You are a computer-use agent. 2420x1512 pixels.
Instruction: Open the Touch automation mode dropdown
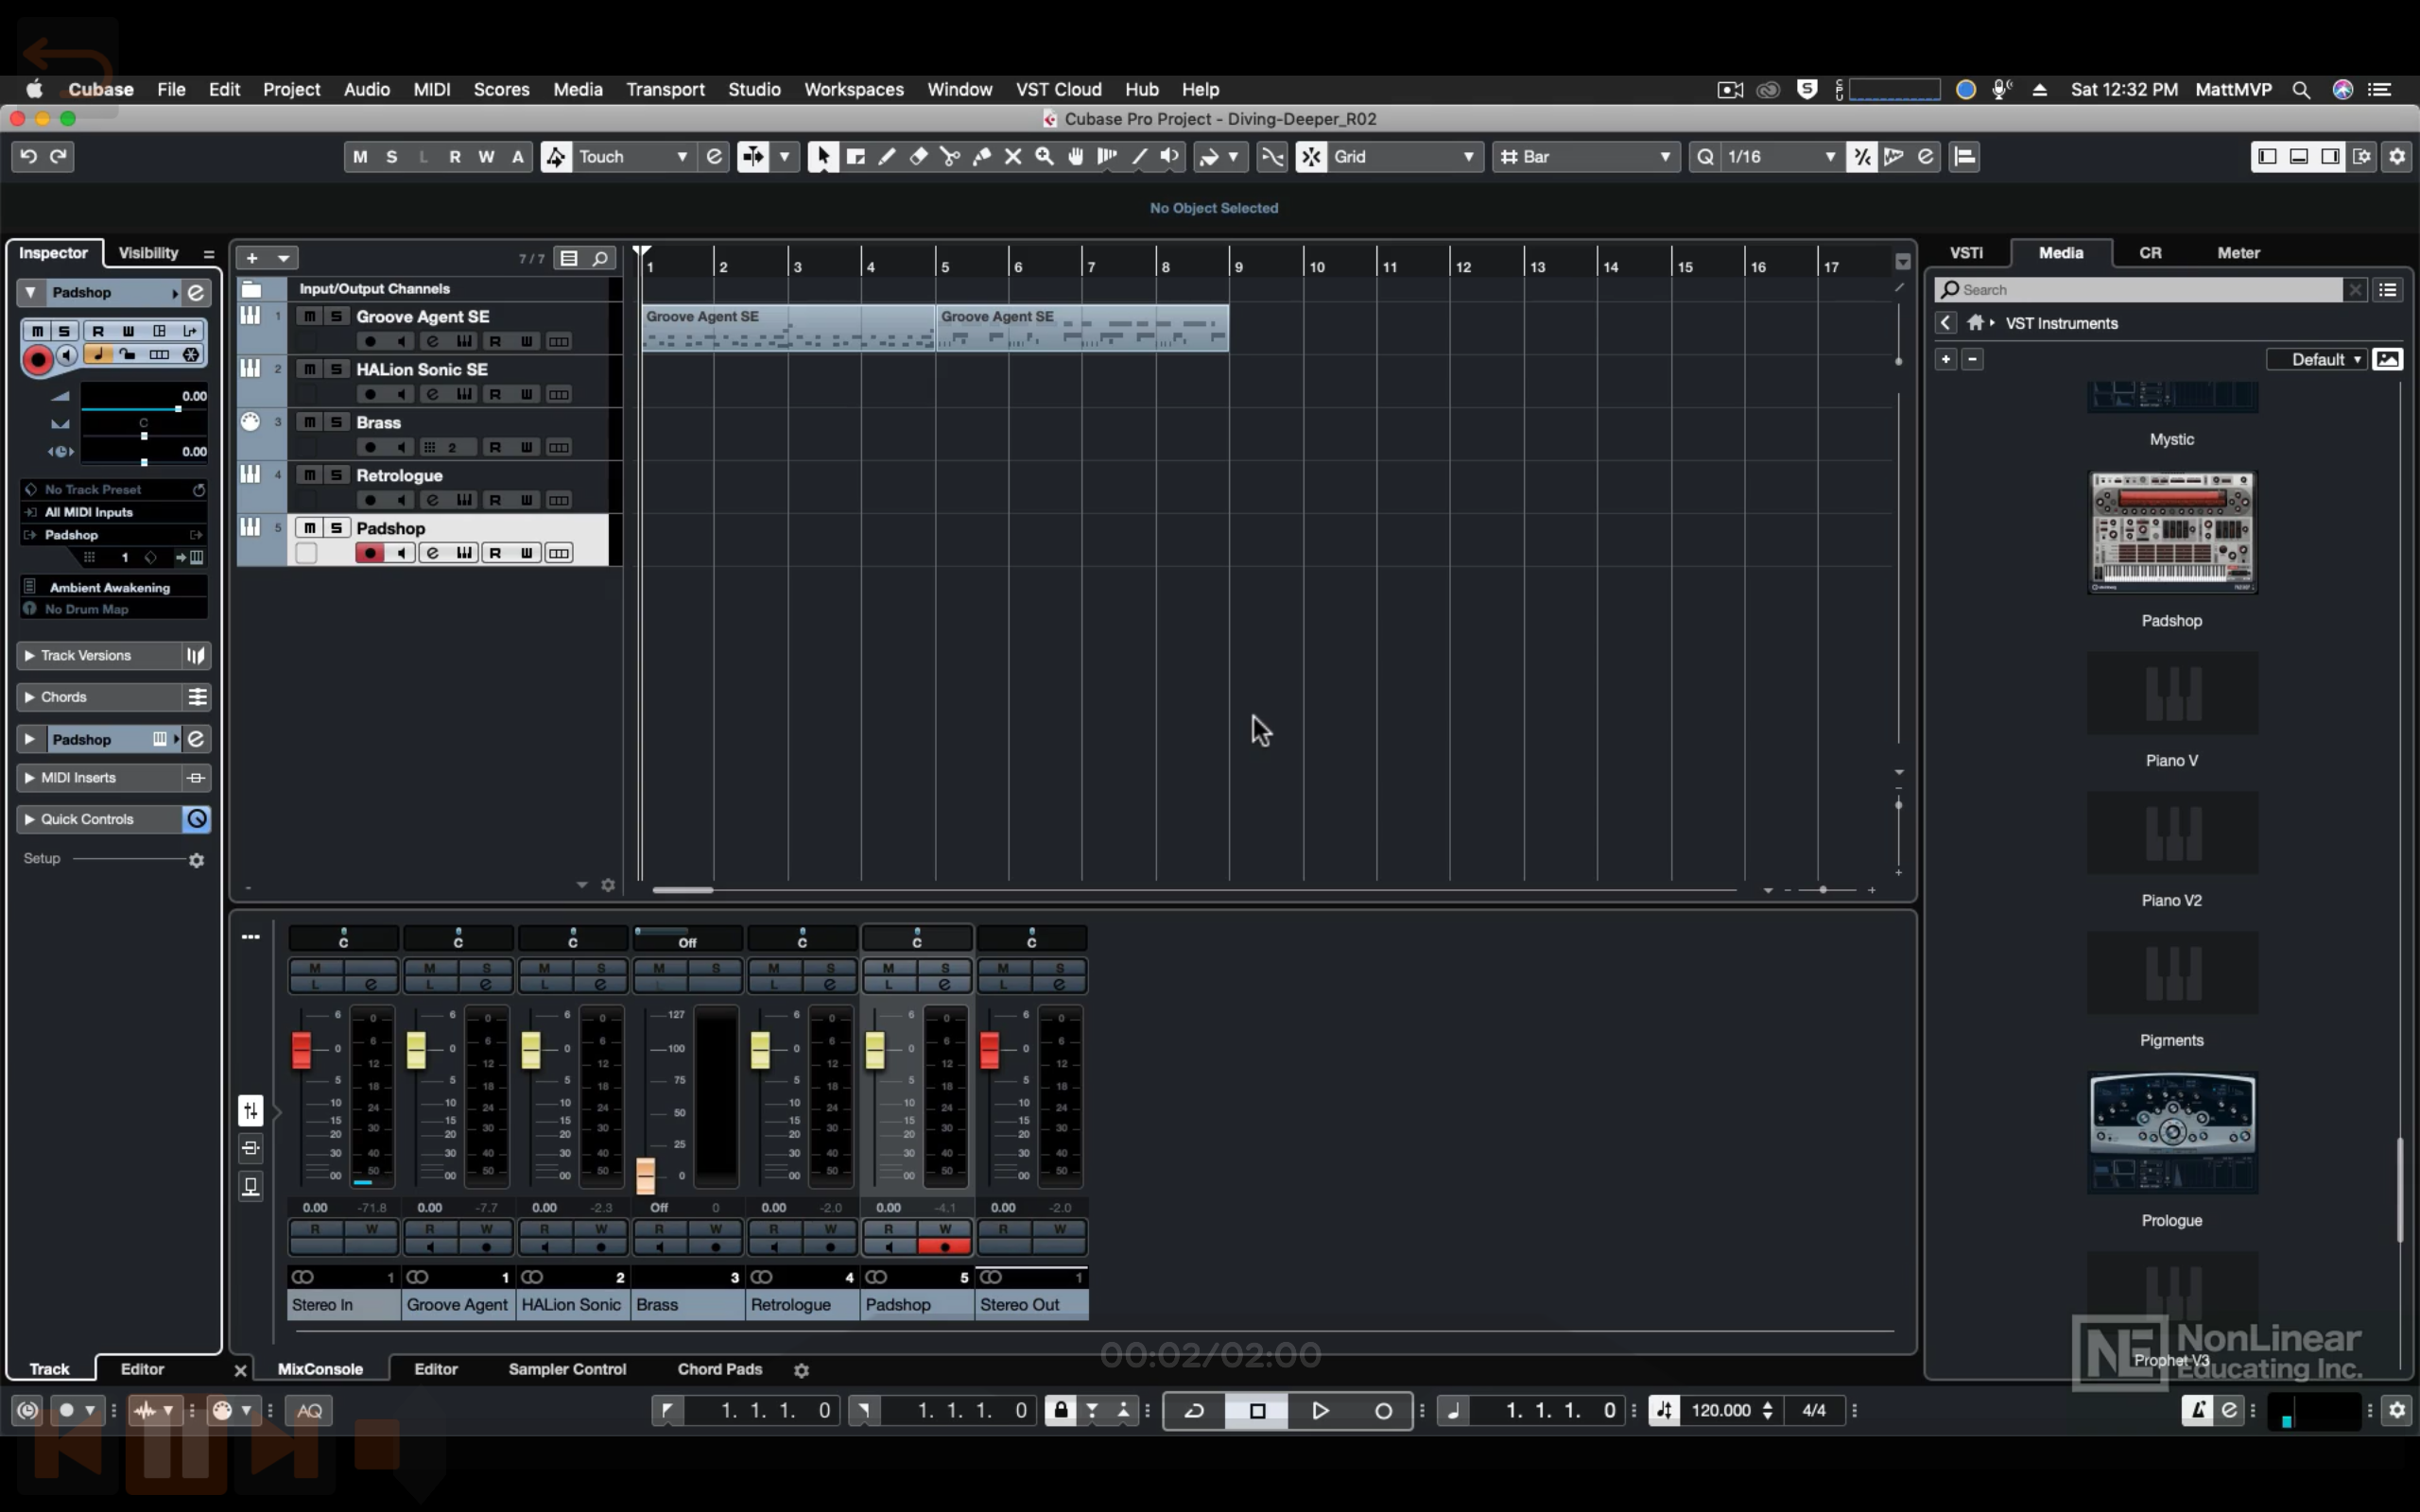coord(634,157)
